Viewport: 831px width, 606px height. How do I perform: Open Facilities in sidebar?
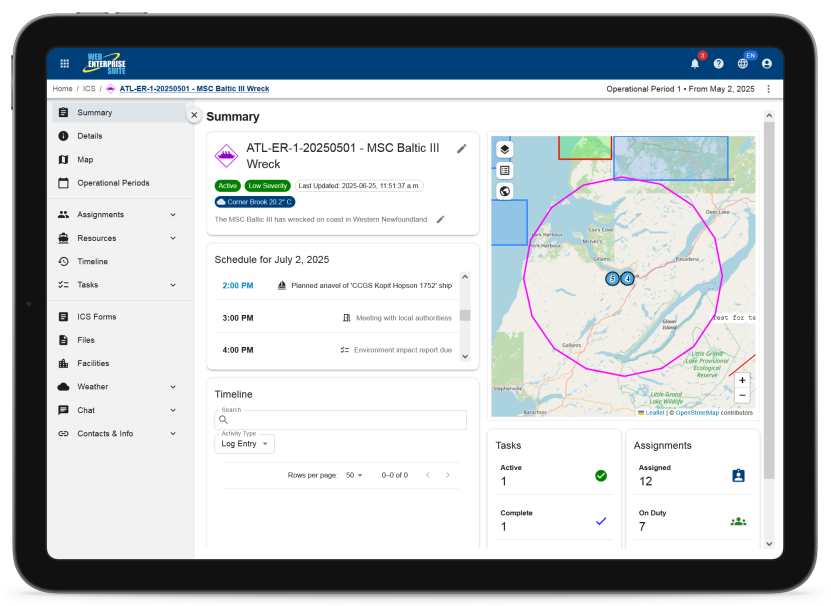119,363
